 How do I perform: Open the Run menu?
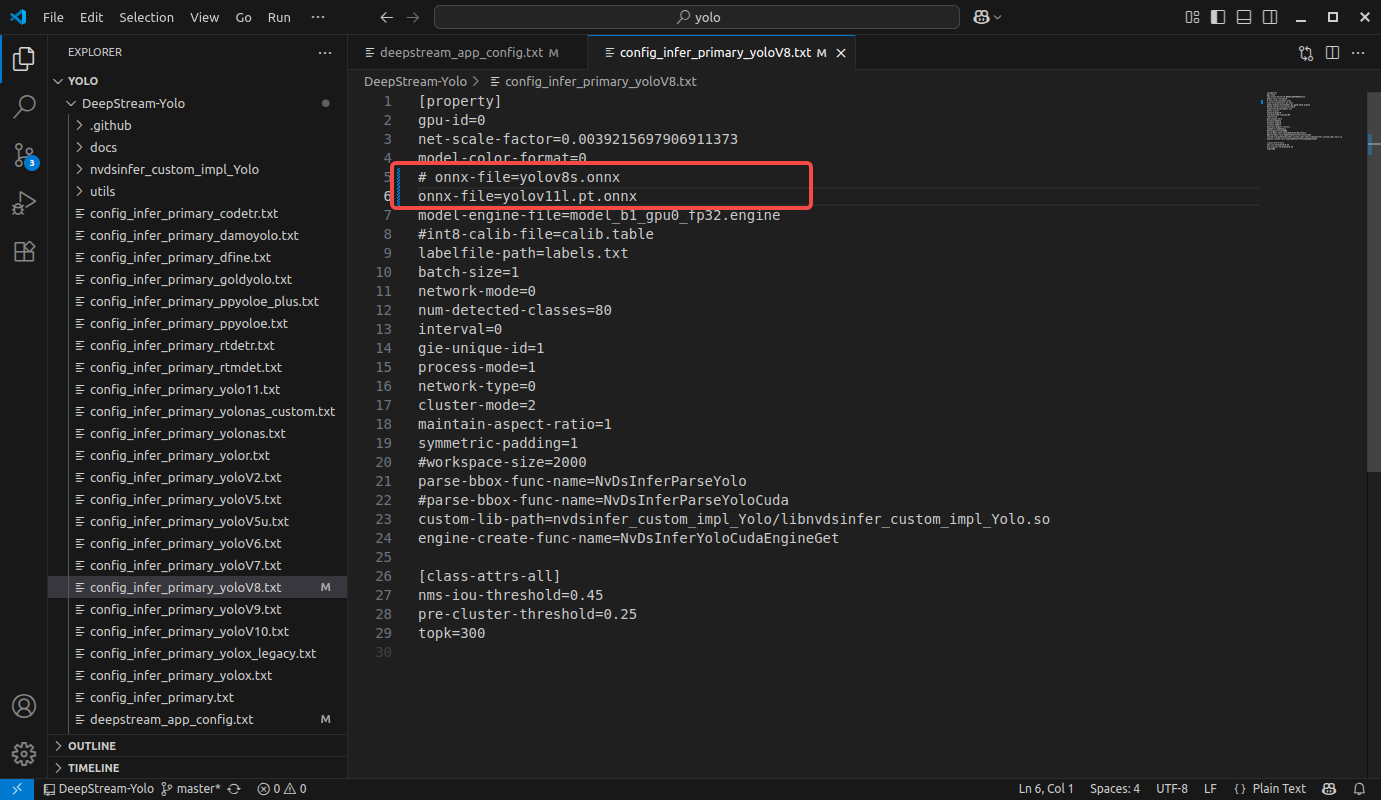pyautogui.click(x=279, y=17)
